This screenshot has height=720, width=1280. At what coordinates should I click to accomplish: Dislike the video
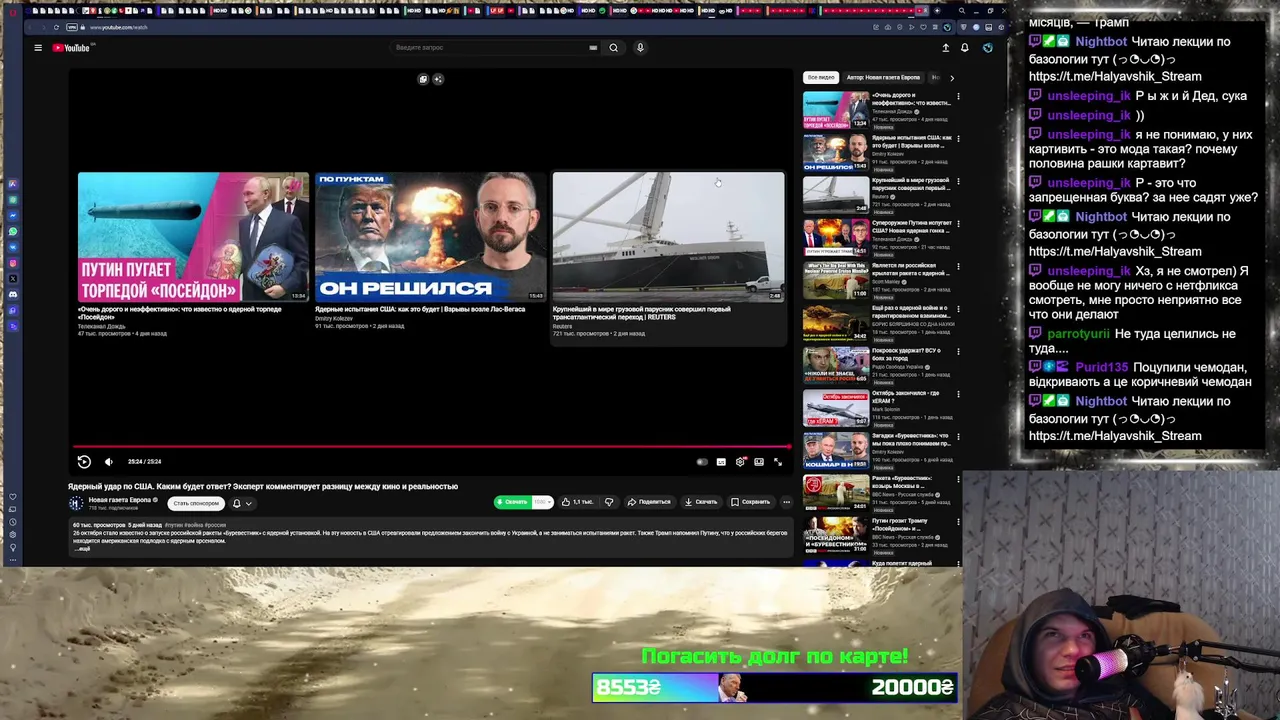coord(608,502)
